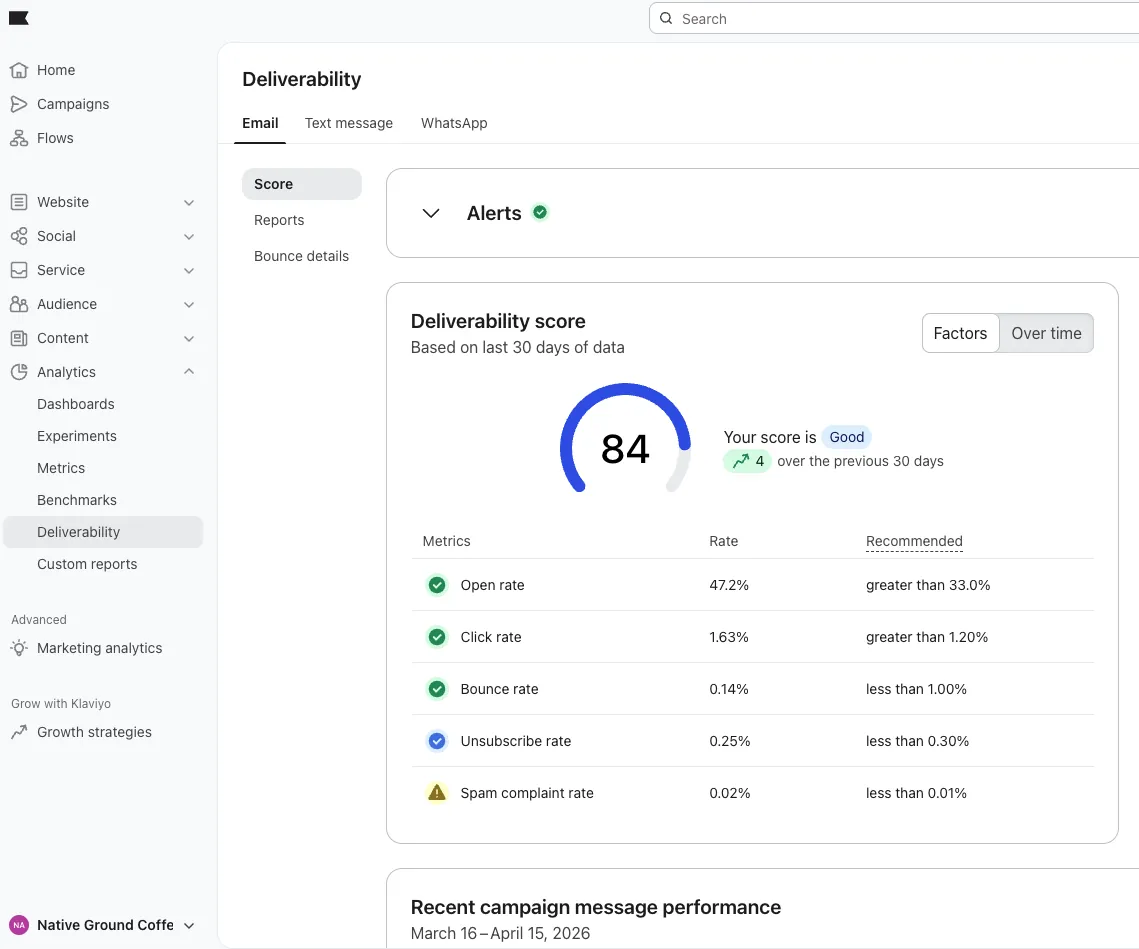Switch to the Over time view
Viewport: 1139px width, 949px height.
pos(1046,334)
